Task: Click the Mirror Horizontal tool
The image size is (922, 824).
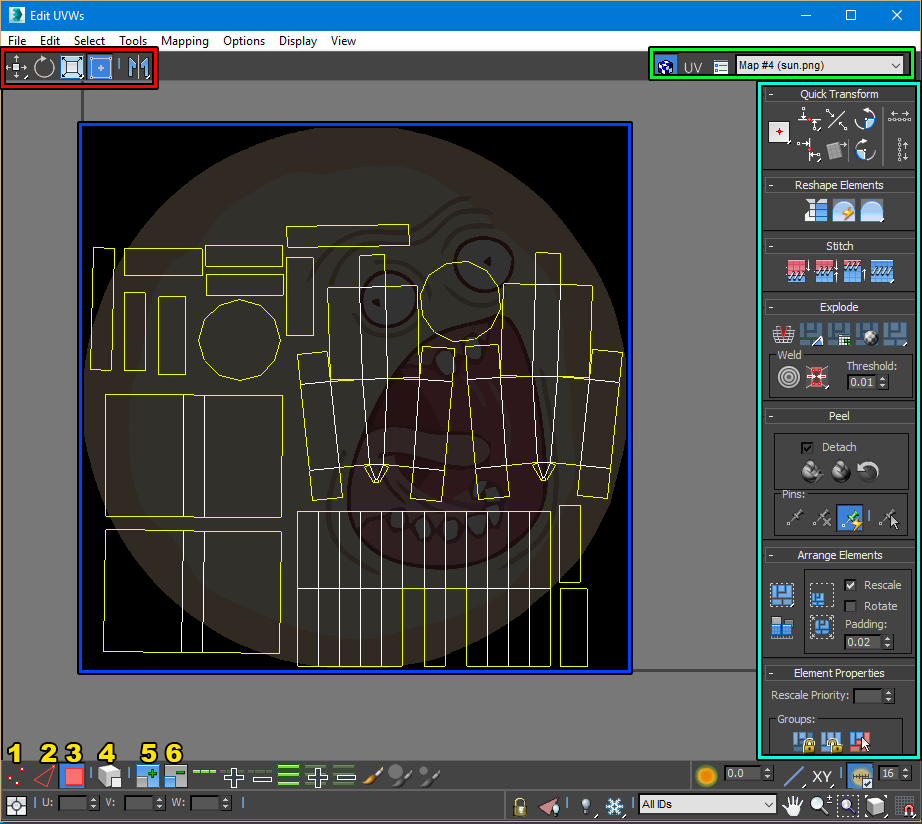Action: pos(138,68)
